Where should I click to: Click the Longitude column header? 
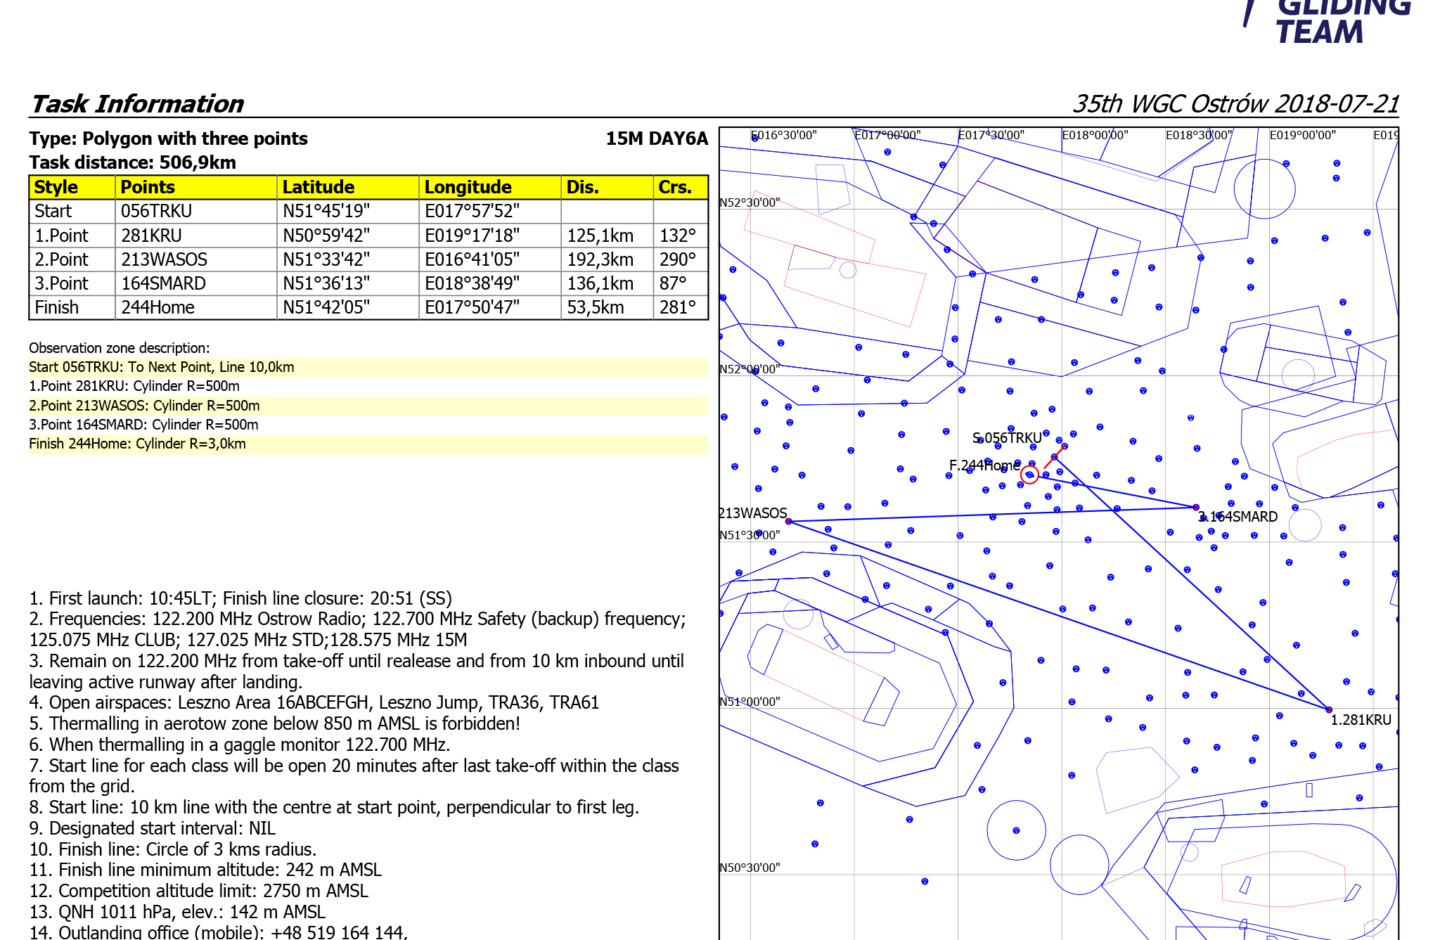(x=467, y=187)
